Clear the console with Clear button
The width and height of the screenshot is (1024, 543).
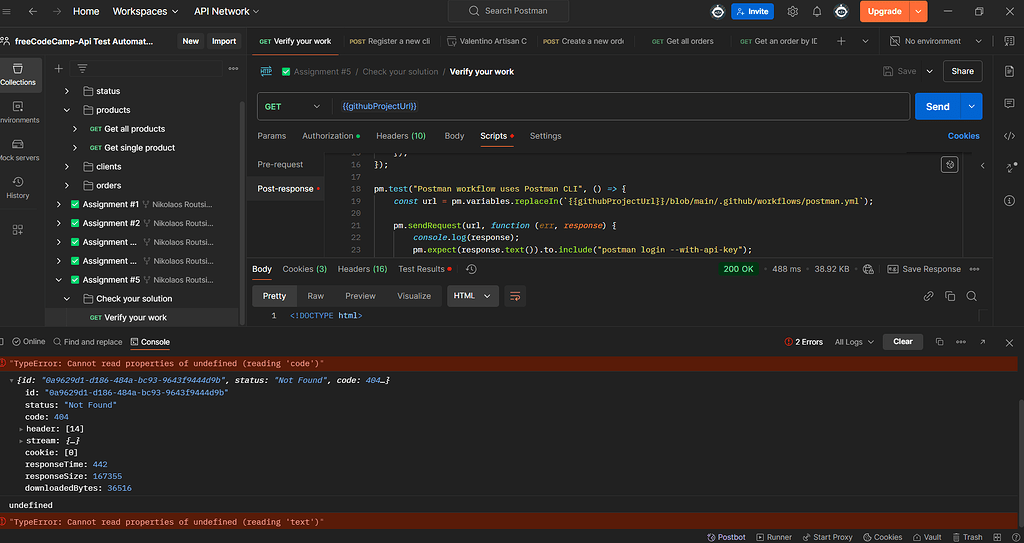902,341
